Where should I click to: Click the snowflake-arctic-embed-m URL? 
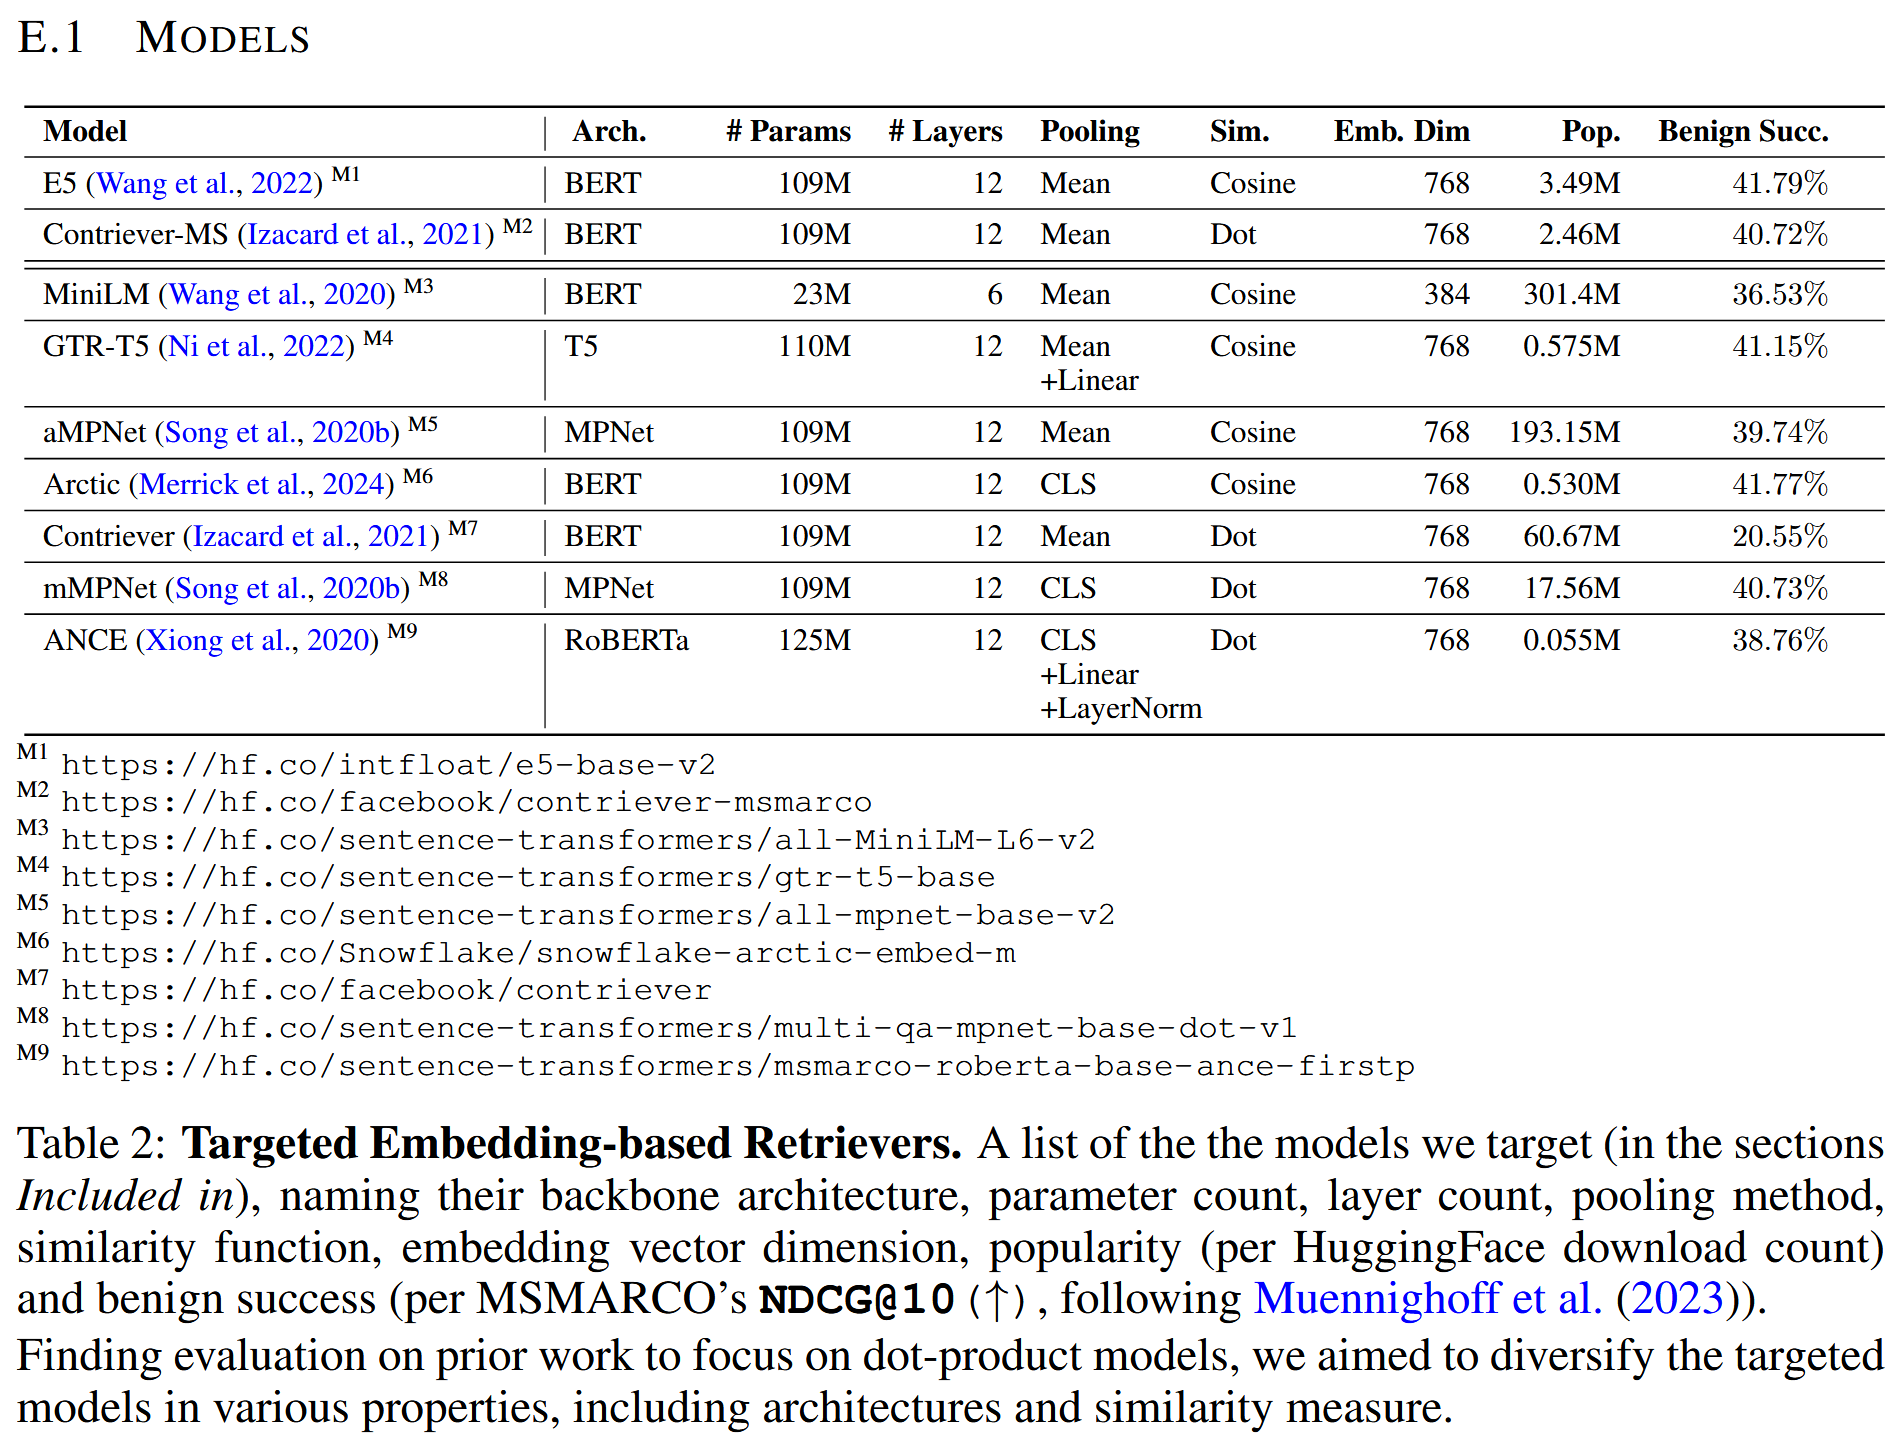tap(538, 954)
